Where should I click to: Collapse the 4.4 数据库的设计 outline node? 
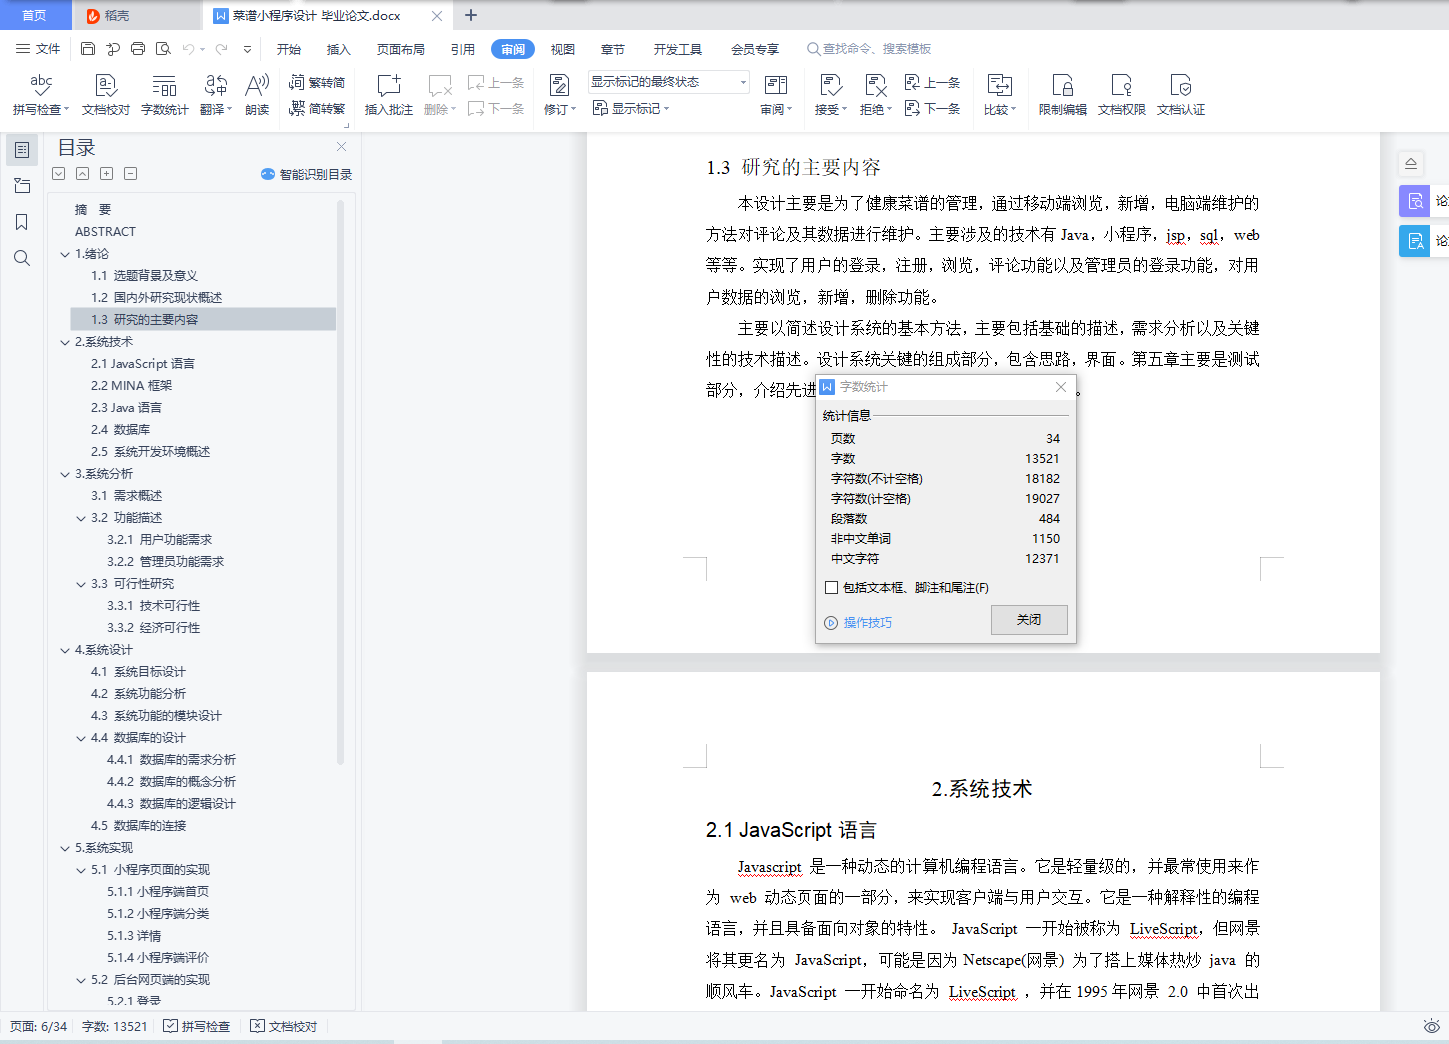click(x=81, y=738)
